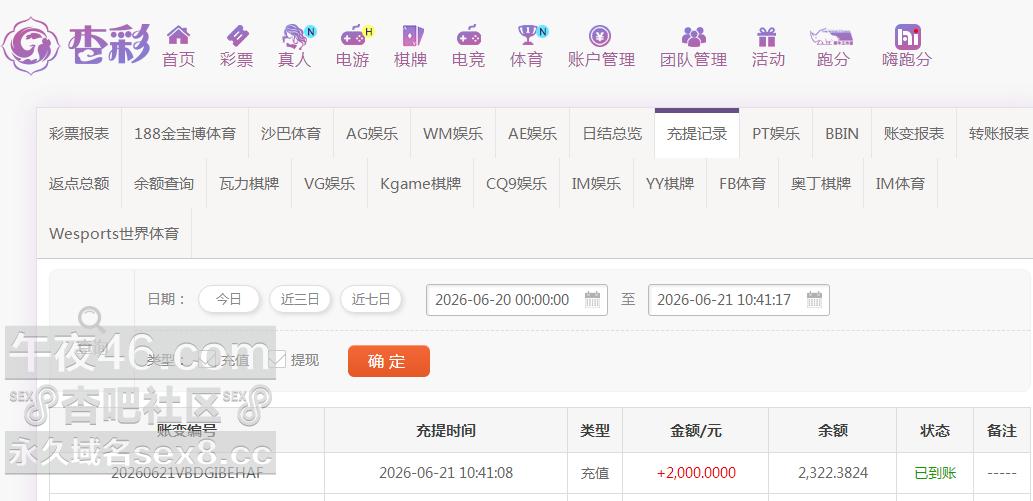Switch to the 沙巴体育 tab
The image size is (1033, 501).
[x=291, y=134]
